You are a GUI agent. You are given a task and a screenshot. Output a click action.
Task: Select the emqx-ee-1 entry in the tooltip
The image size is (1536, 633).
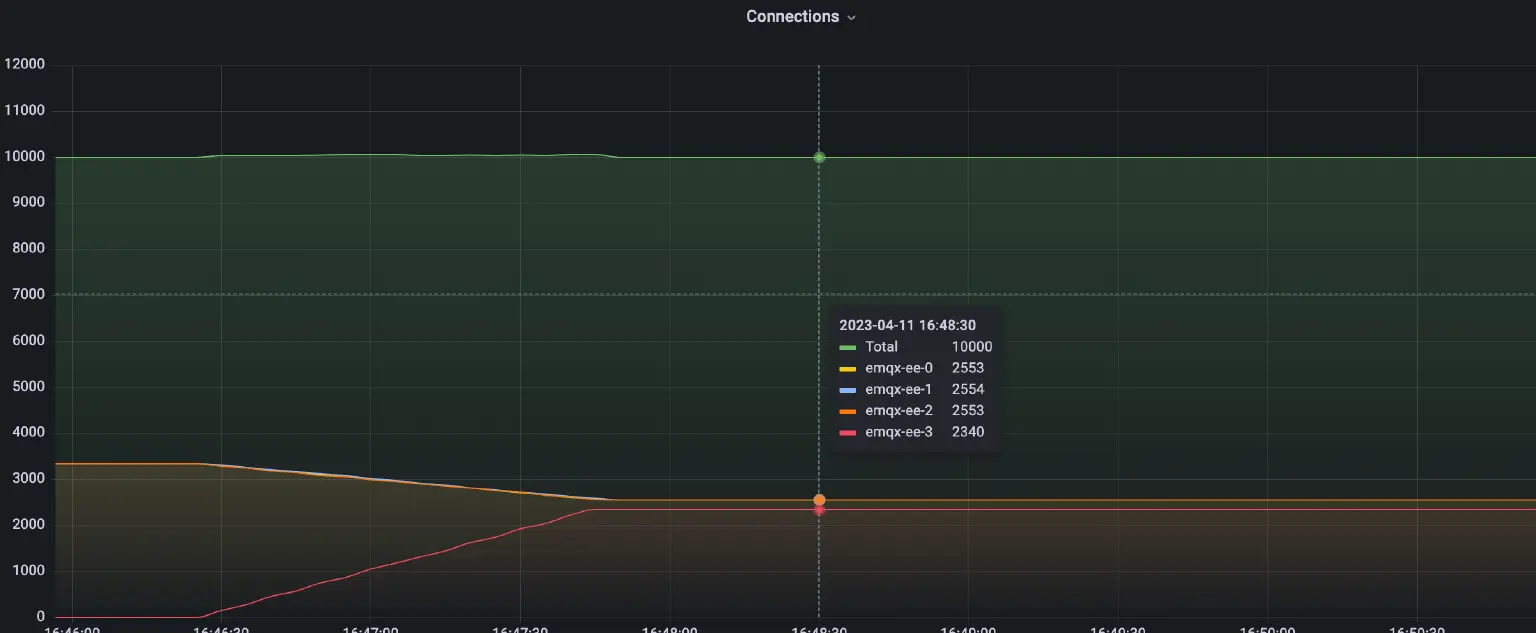(x=899, y=389)
